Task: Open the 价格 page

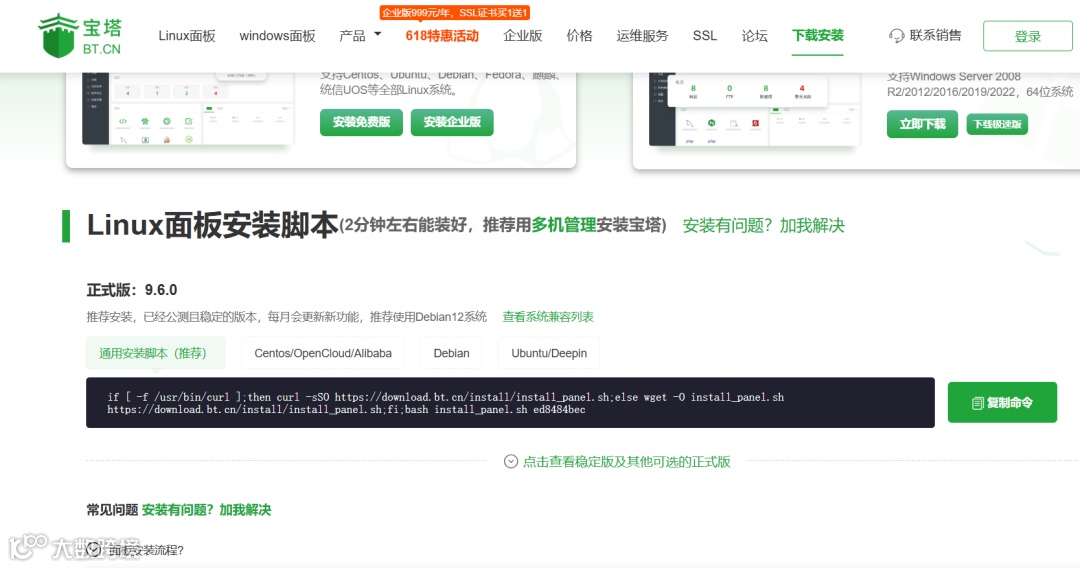Action: pyautogui.click(x=579, y=36)
